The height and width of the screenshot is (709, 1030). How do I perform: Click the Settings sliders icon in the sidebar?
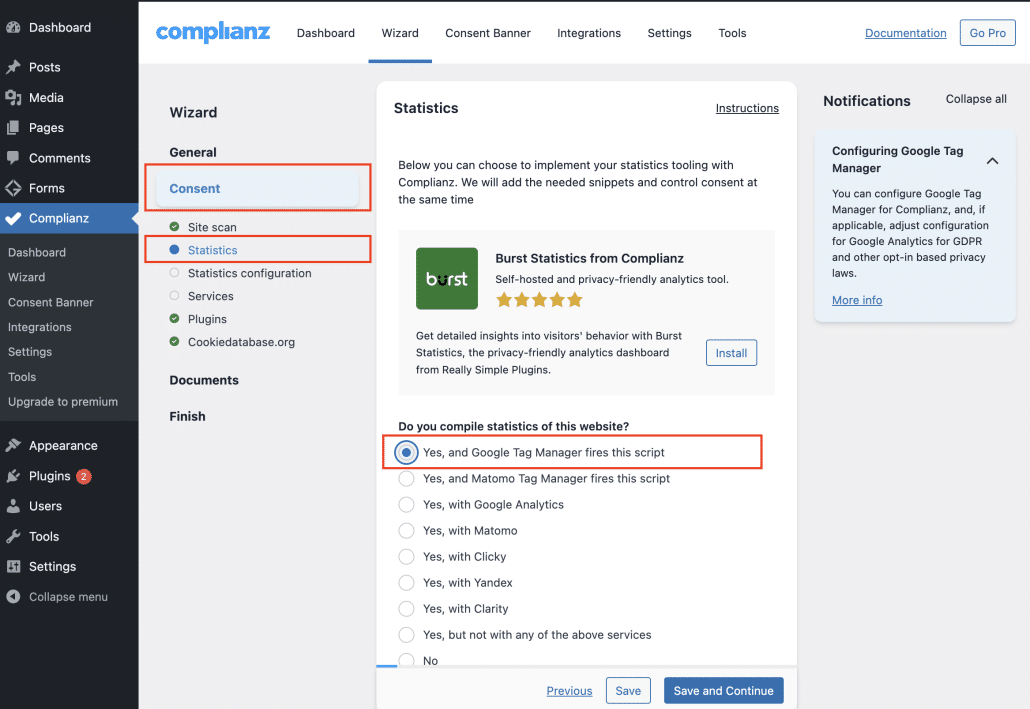[13, 566]
